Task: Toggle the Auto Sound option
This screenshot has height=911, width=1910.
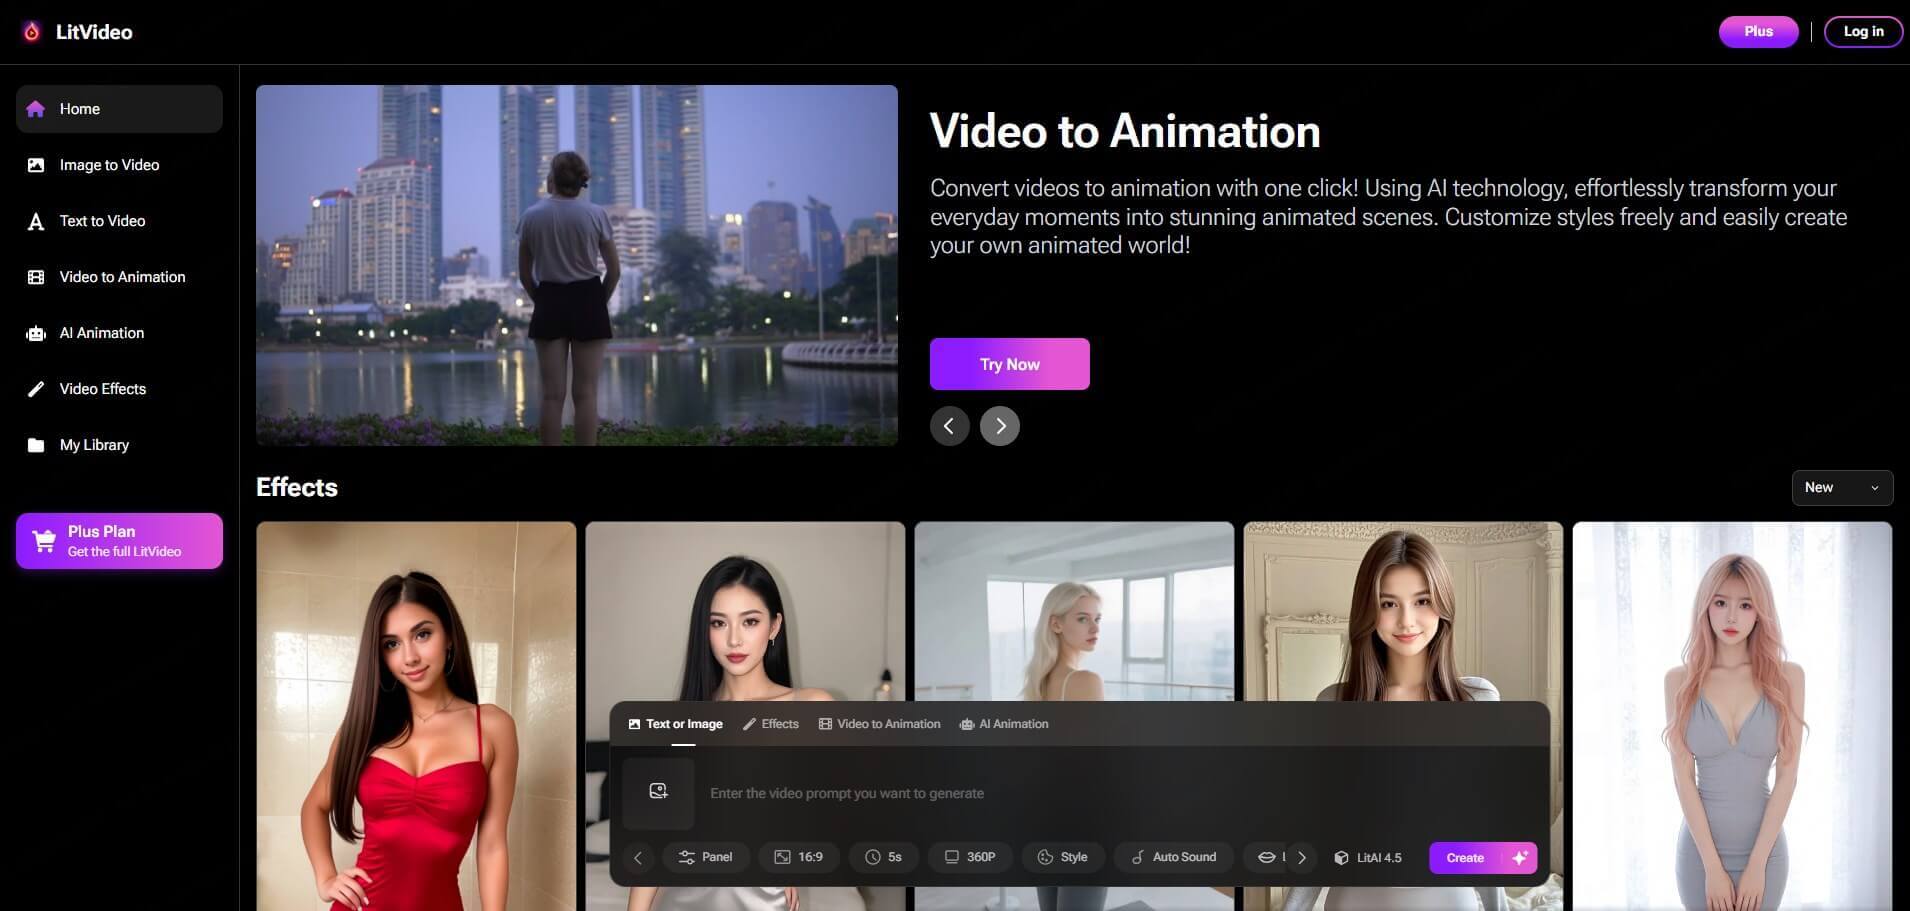Action: [1173, 857]
